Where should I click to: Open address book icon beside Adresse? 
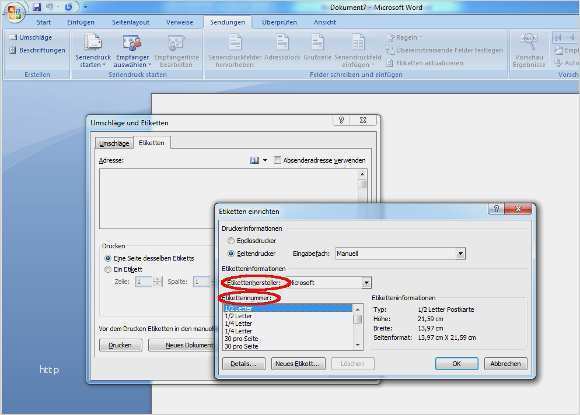coord(254,161)
